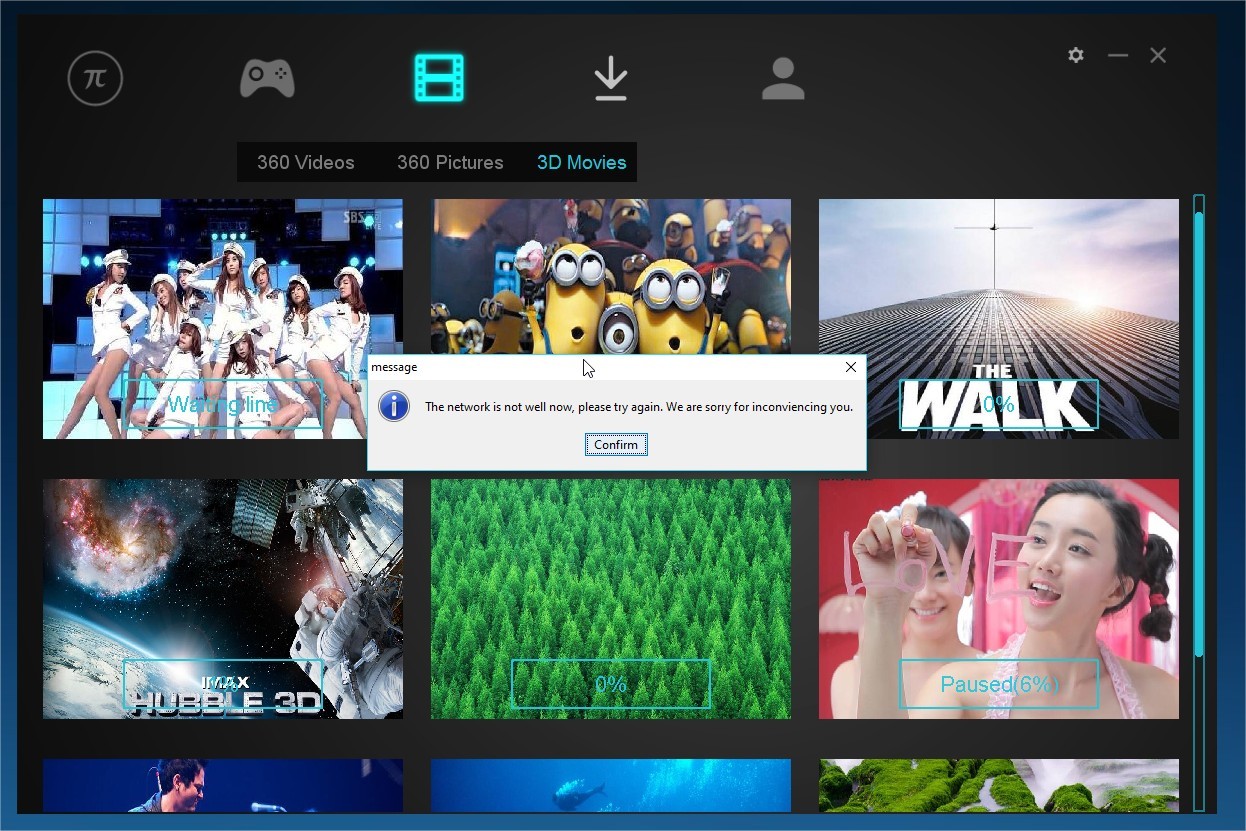Click the forest video 0% progress box
The width and height of the screenshot is (1246, 831).
[611, 685]
